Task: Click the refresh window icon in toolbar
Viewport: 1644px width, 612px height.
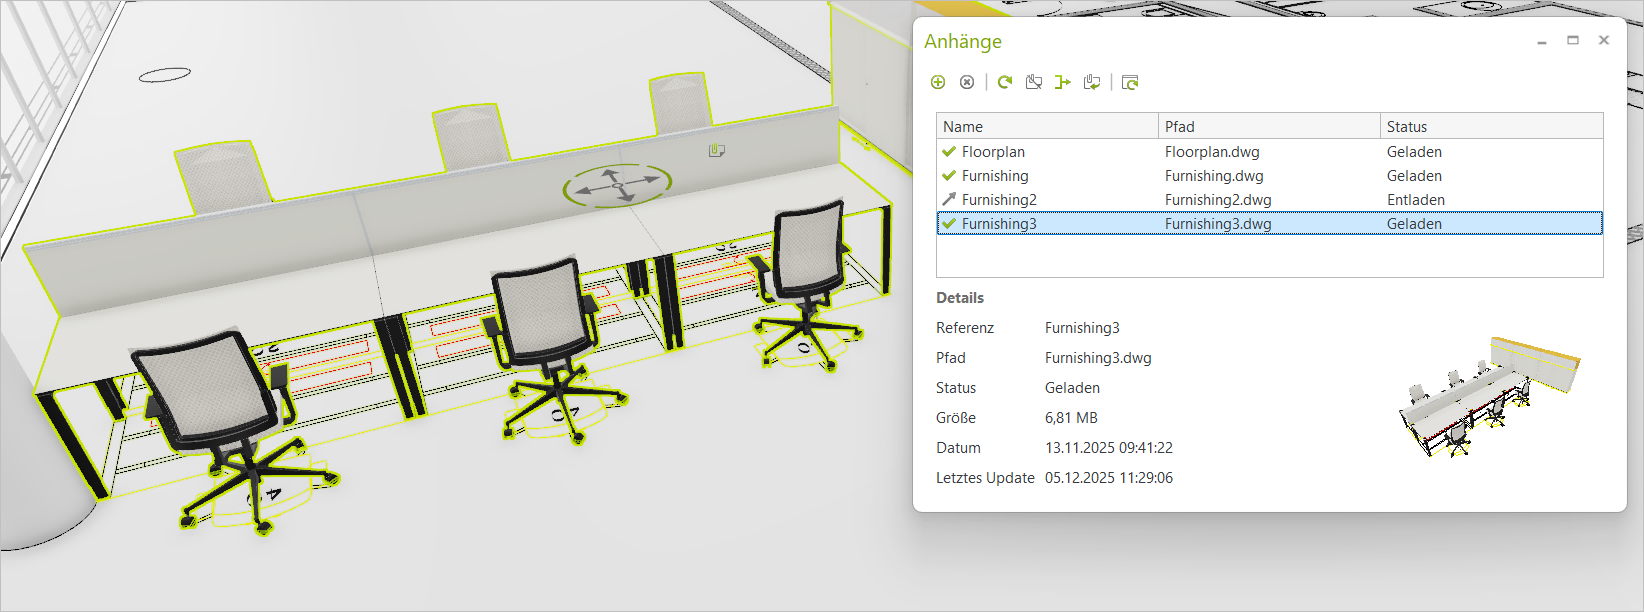Action: pos(1130,82)
